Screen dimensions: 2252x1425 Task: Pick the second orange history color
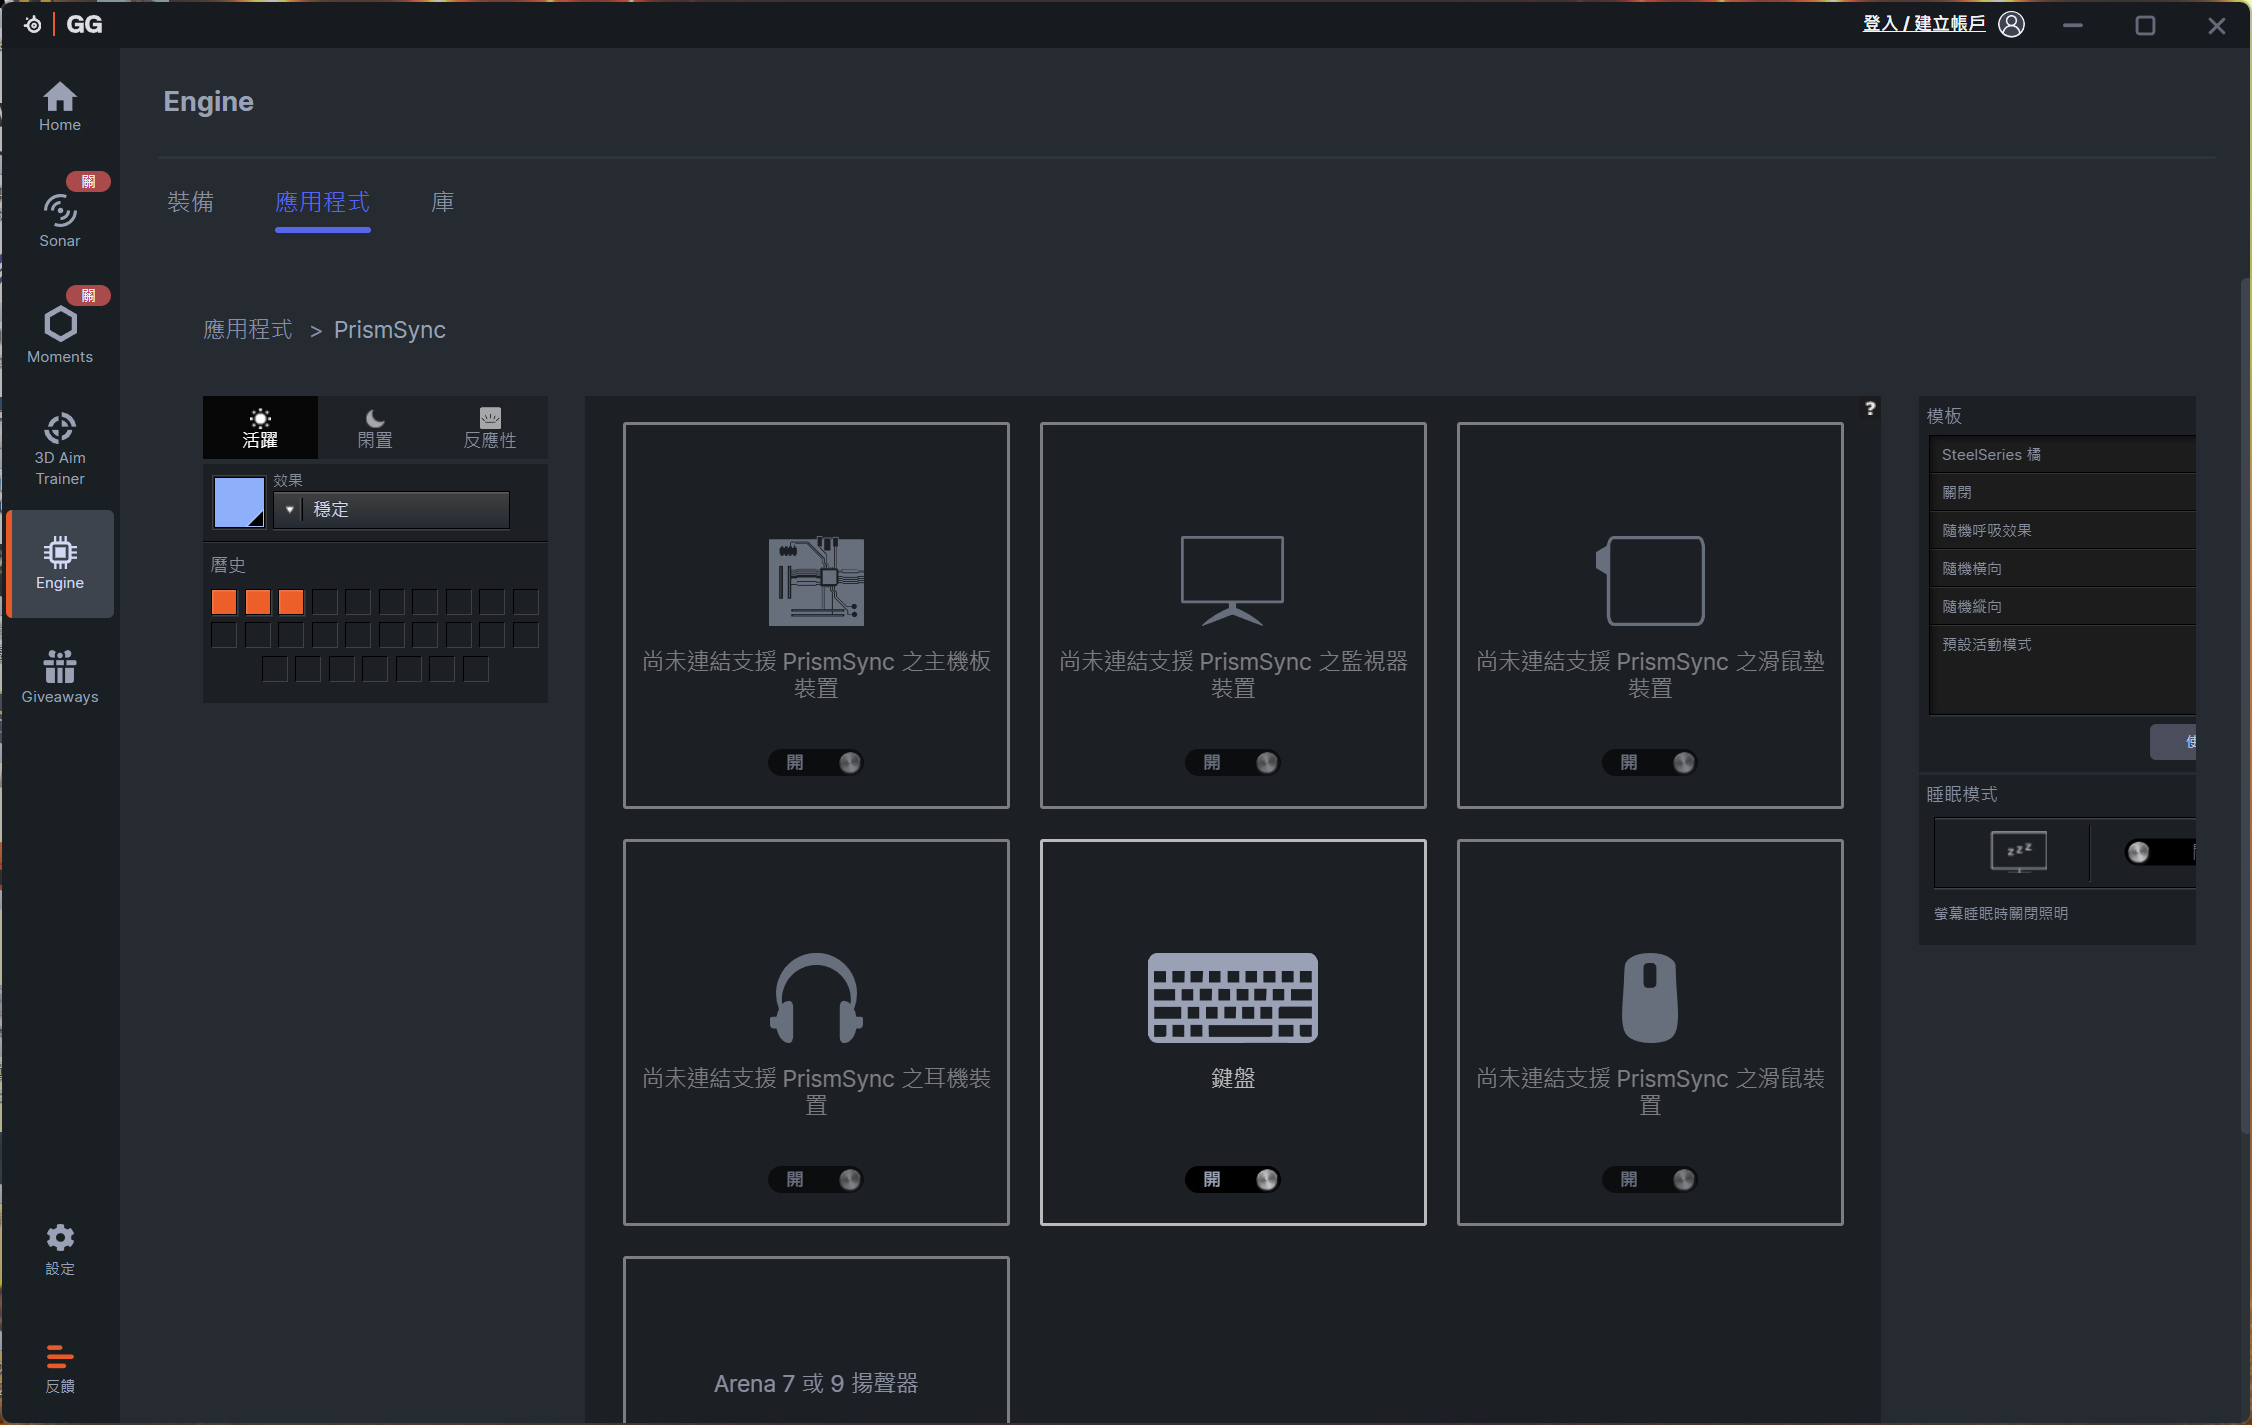(x=258, y=602)
